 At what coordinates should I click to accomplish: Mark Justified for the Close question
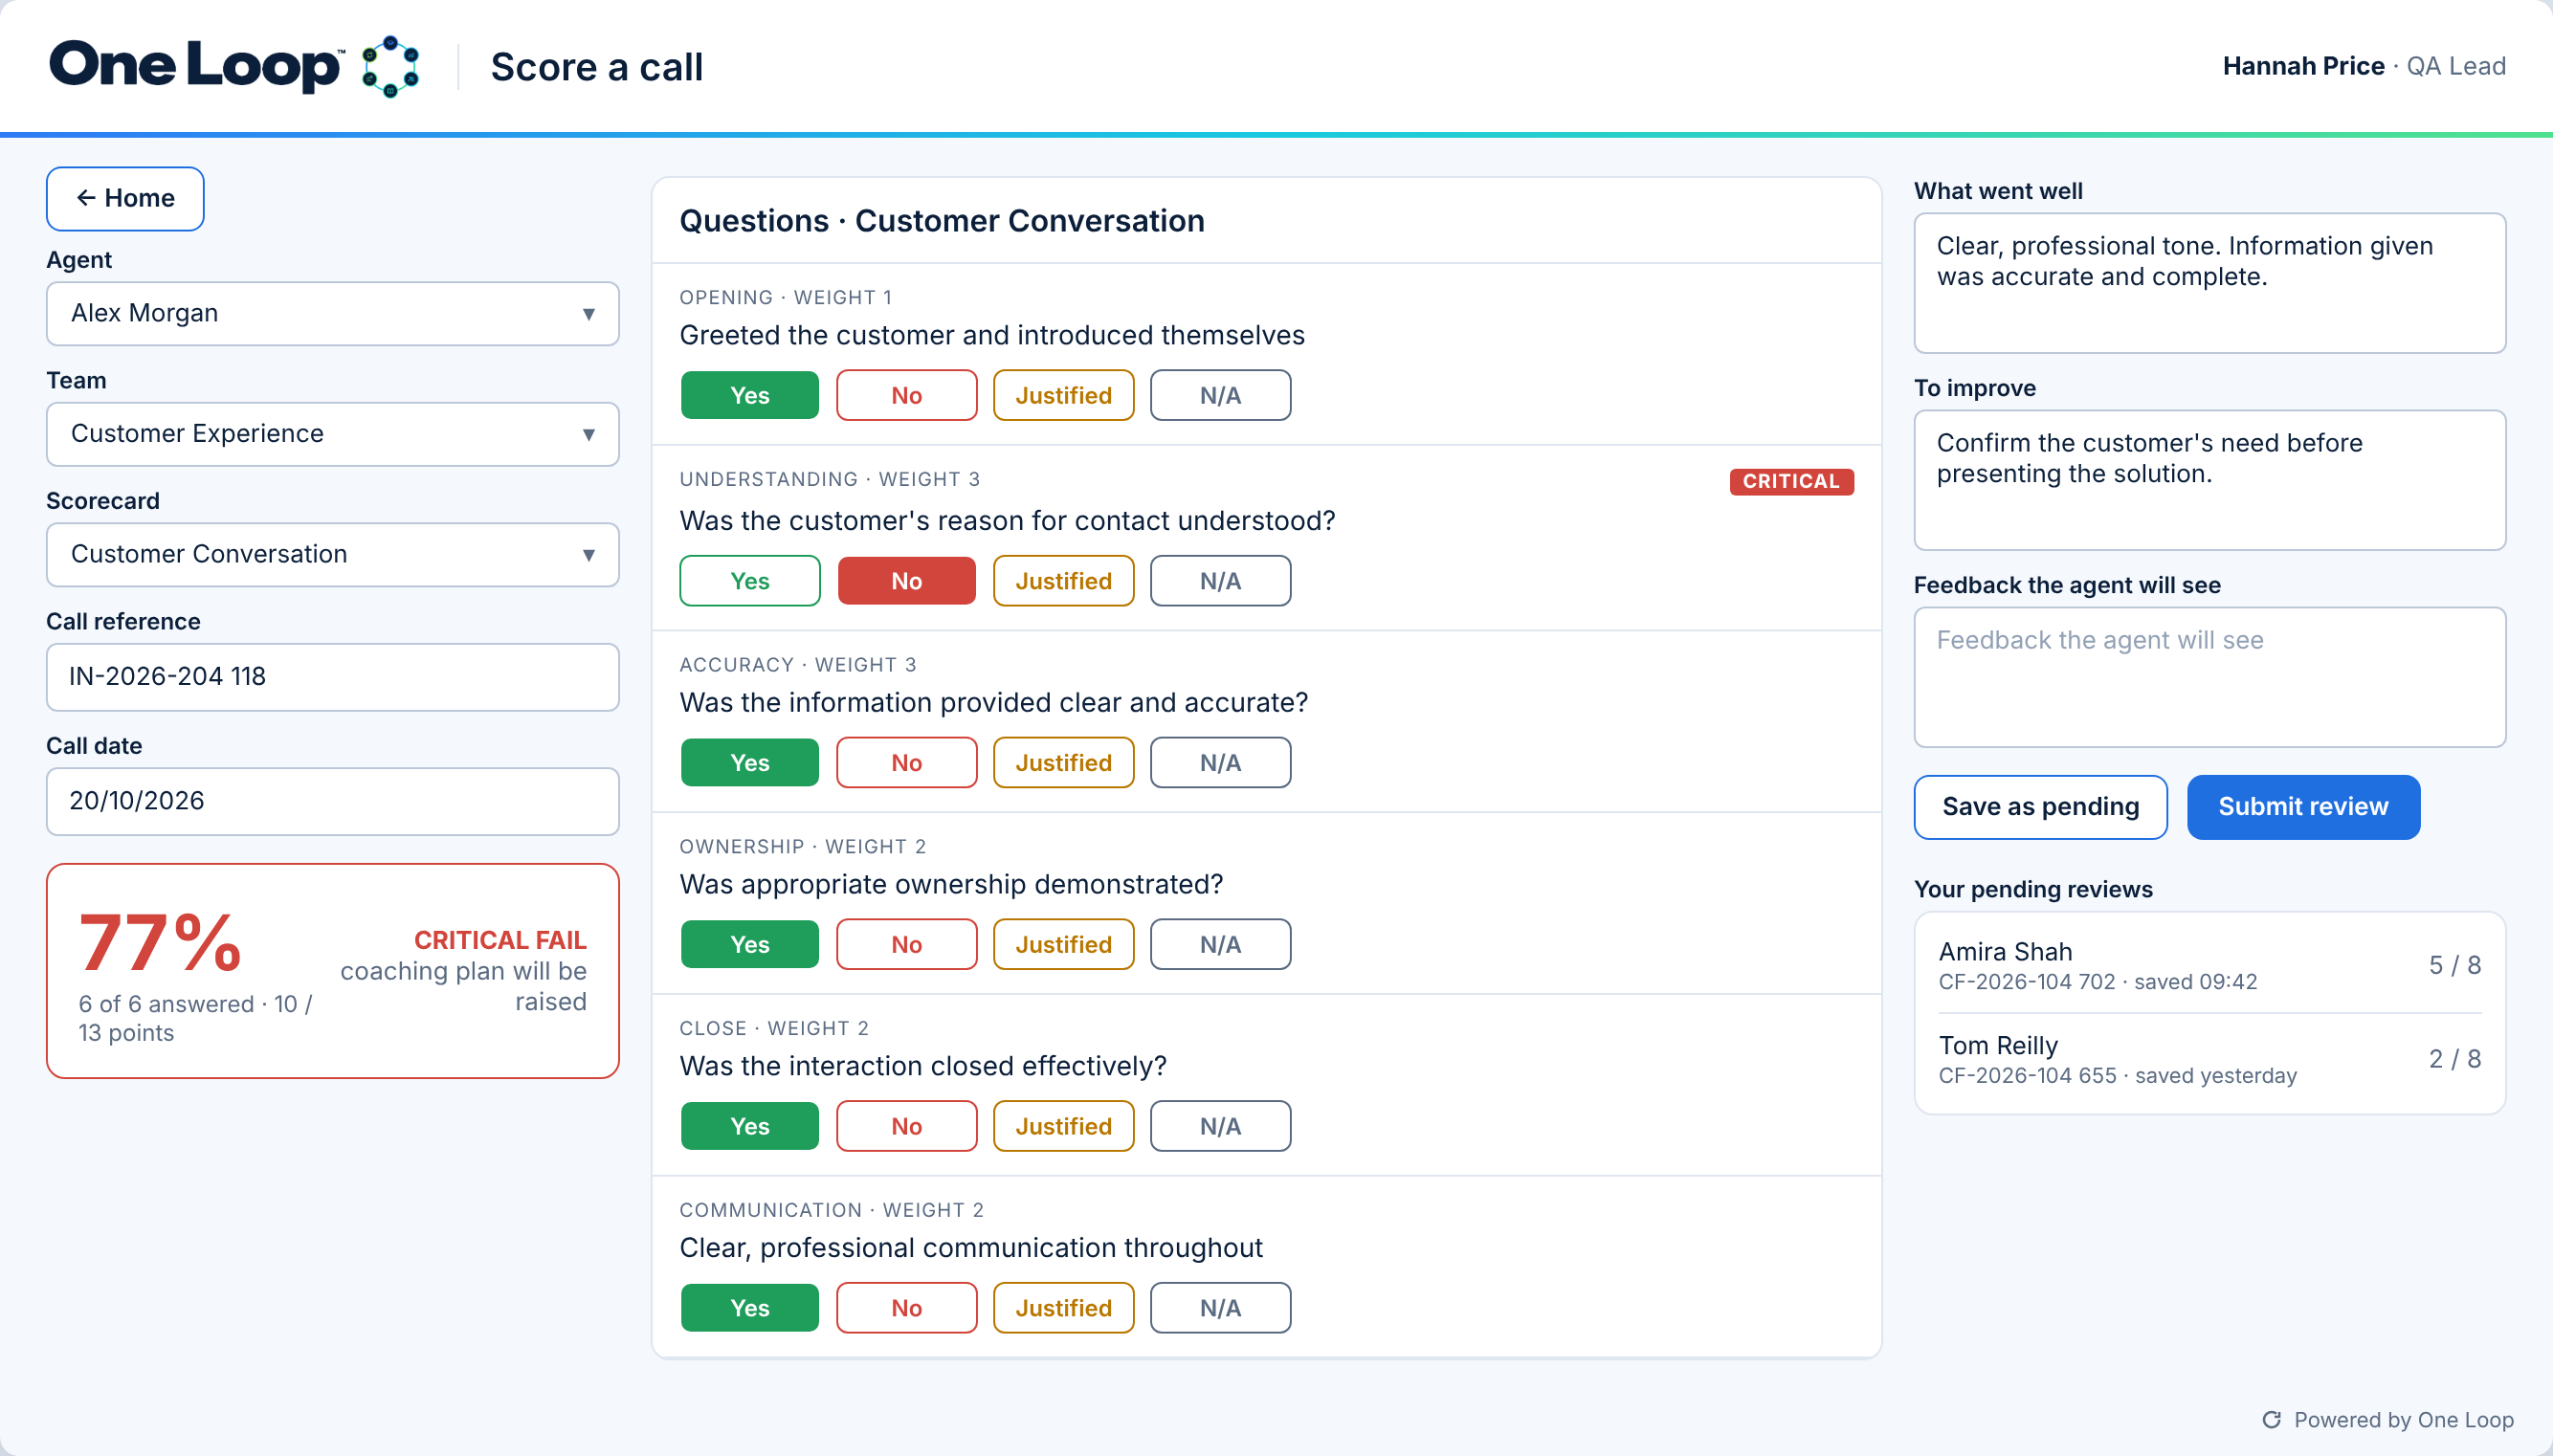[x=1064, y=1127]
